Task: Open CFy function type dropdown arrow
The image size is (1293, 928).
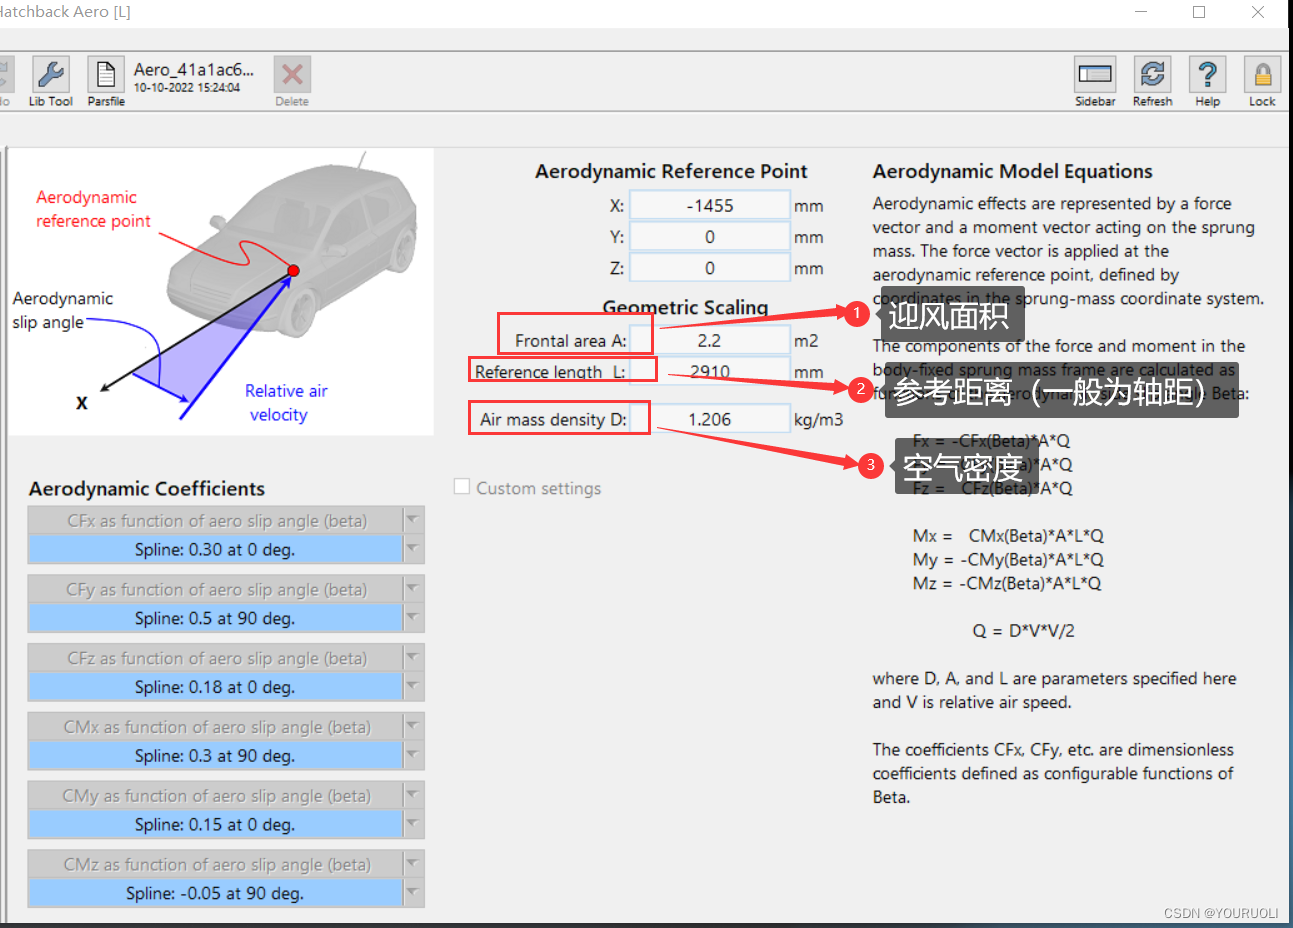Action: point(413,589)
